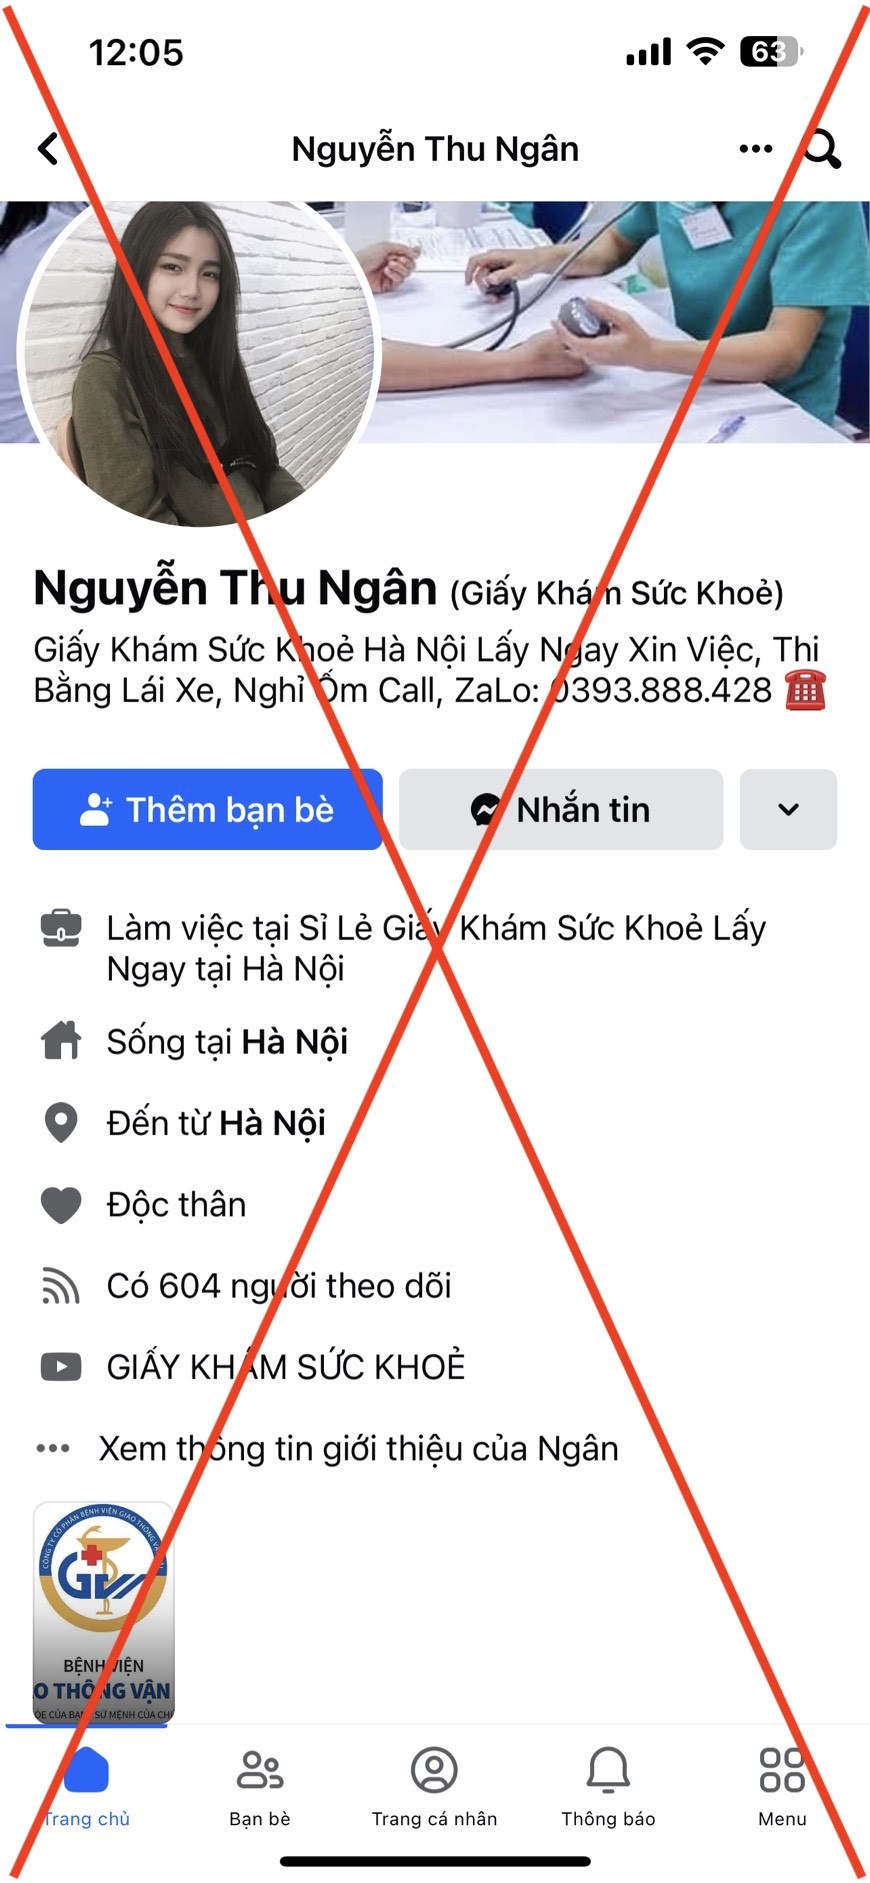Open the three-dot options menu in header
Image resolution: width=870 pixels, height=1883 pixels.
[755, 149]
